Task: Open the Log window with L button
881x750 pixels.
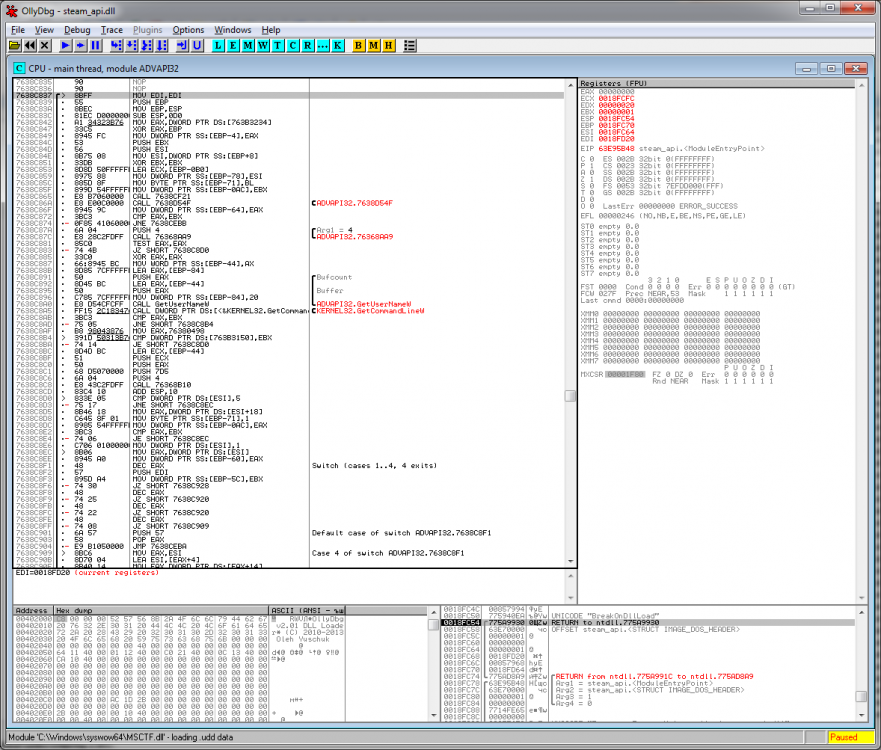Action: click(219, 45)
